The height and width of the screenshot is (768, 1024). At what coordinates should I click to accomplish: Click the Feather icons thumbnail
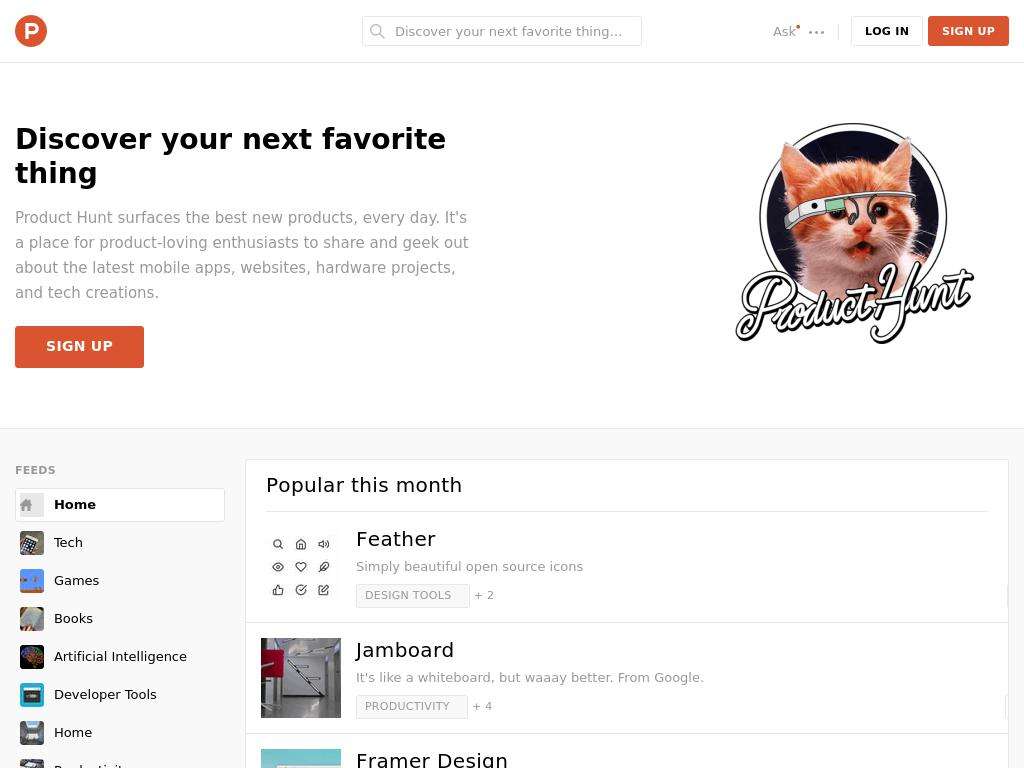tap(300, 567)
